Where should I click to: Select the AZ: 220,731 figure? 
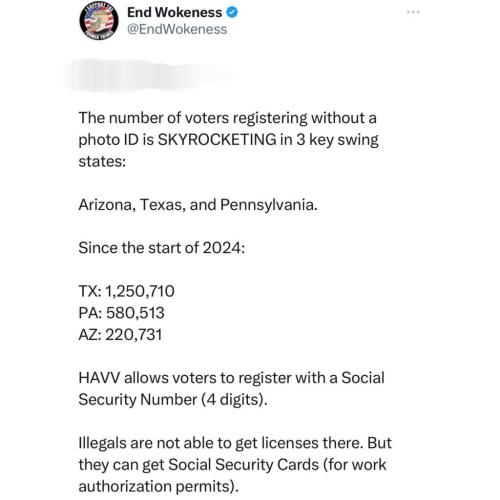[x=120, y=334]
